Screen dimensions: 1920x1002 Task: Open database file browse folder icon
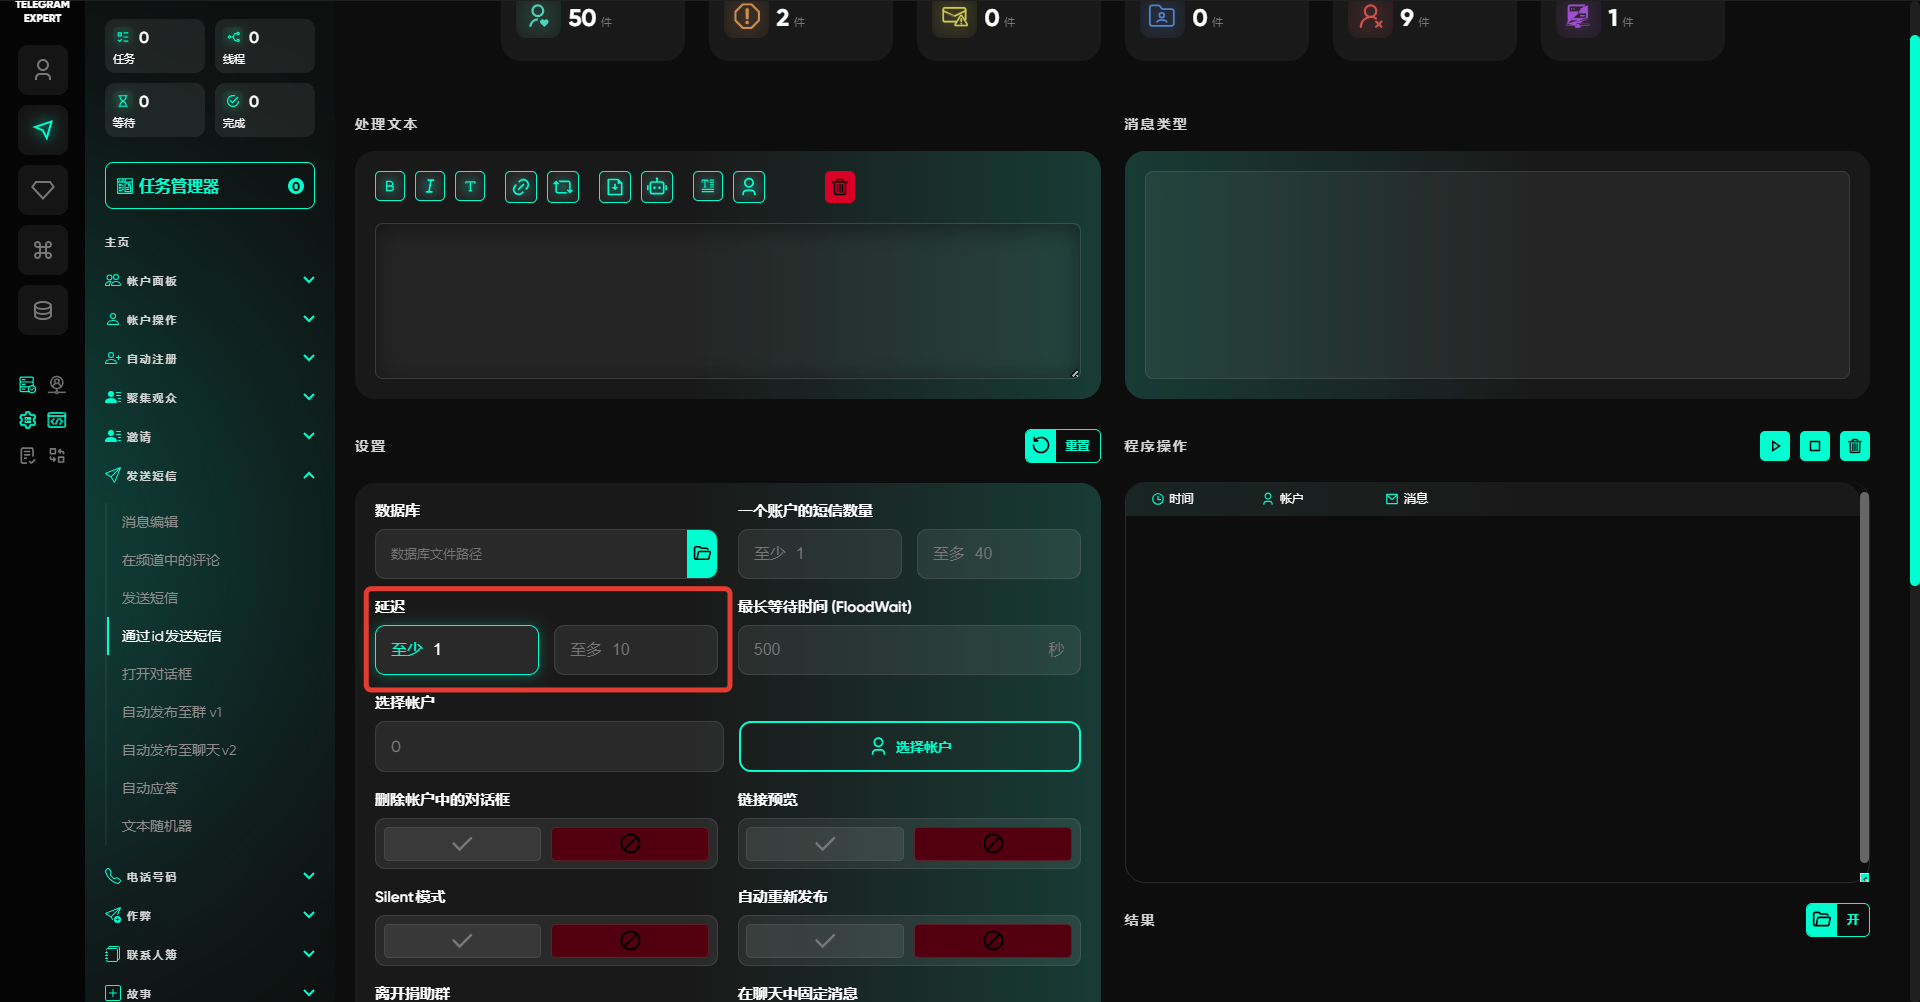[702, 554]
